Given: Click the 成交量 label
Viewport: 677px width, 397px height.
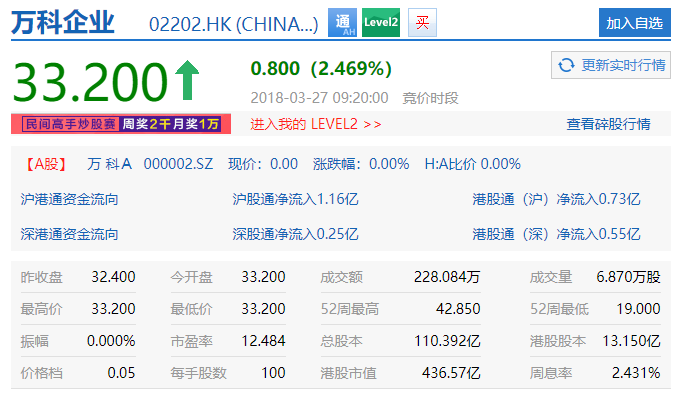Looking at the screenshot, I should click(x=551, y=277).
